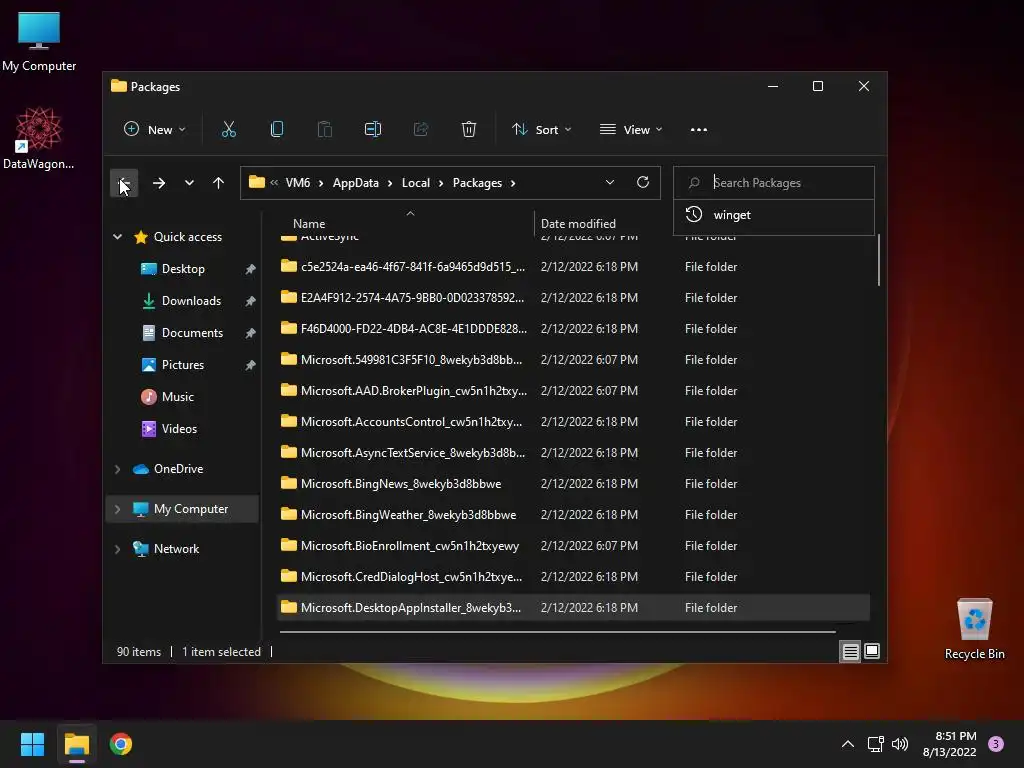Click the Share icon in toolbar
Viewport: 1024px width, 768px height.
421,129
